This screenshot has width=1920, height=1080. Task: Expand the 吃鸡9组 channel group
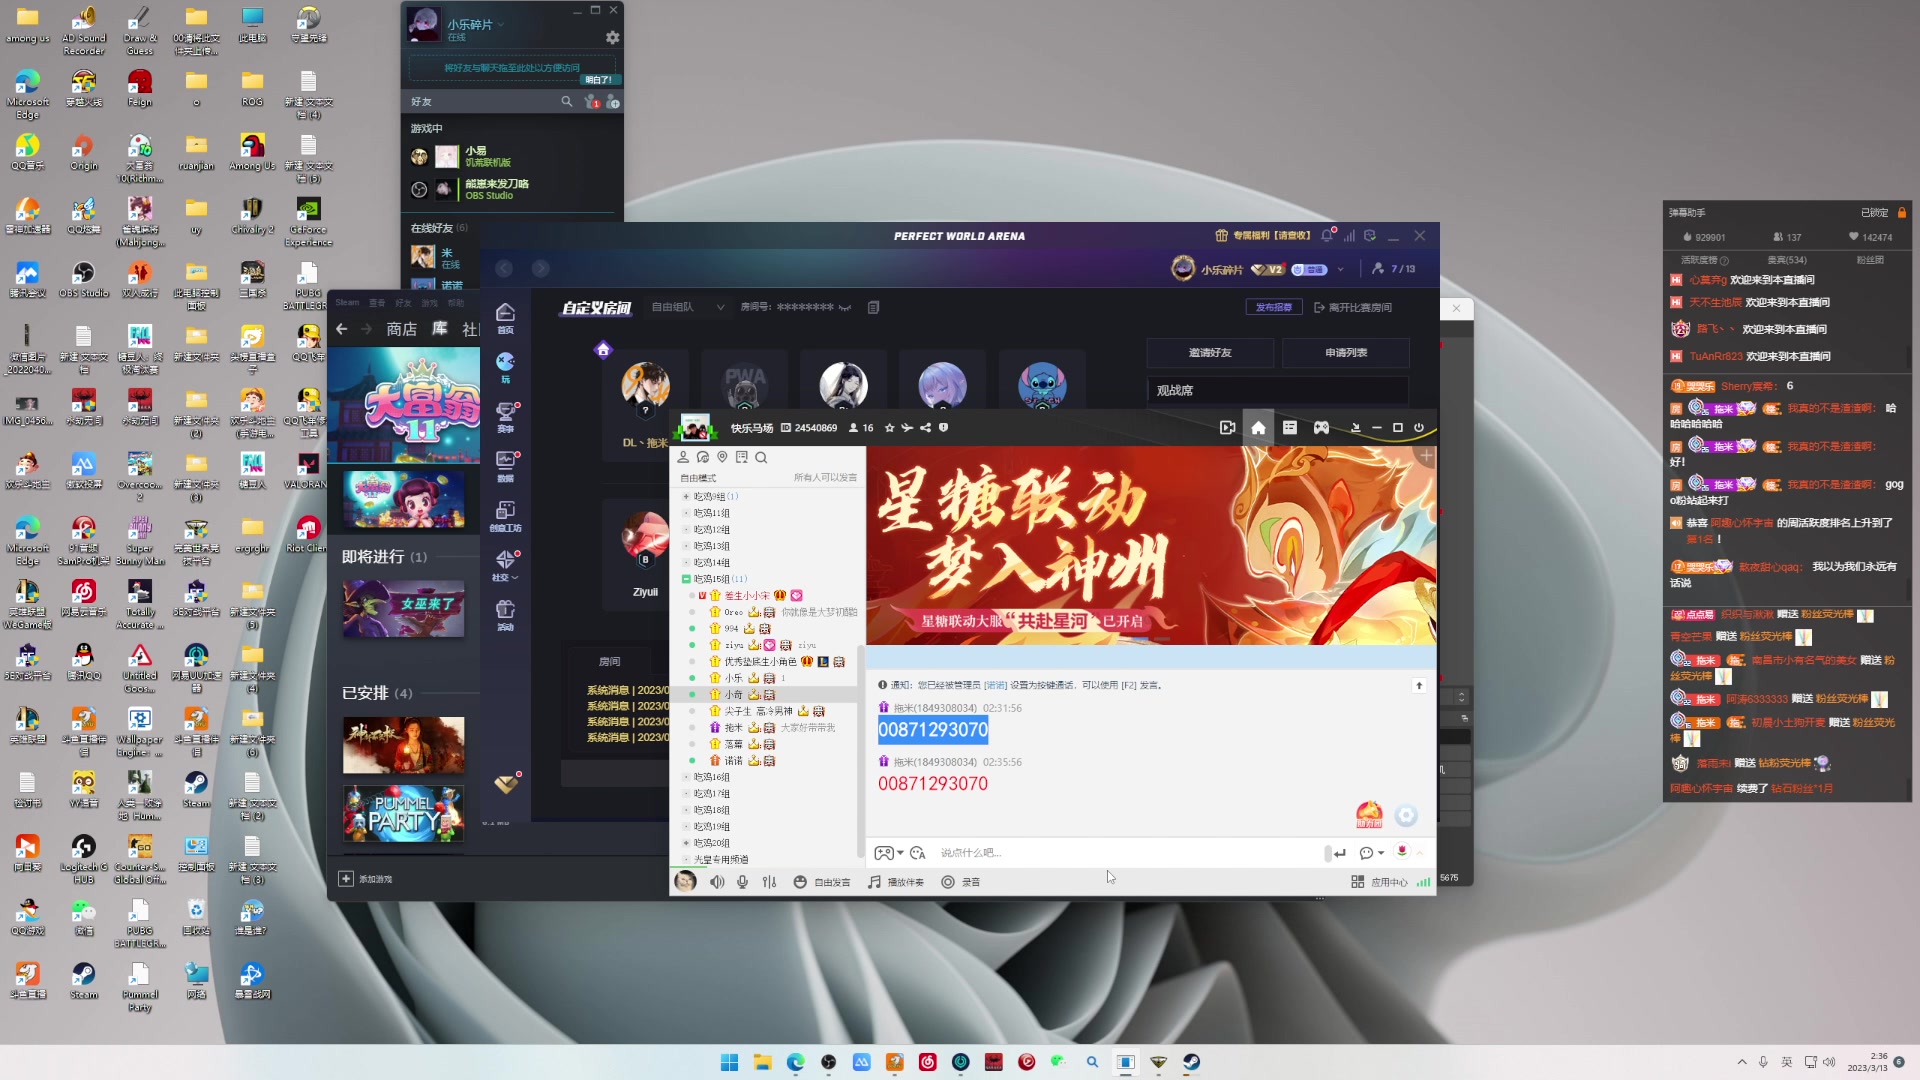click(686, 497)
